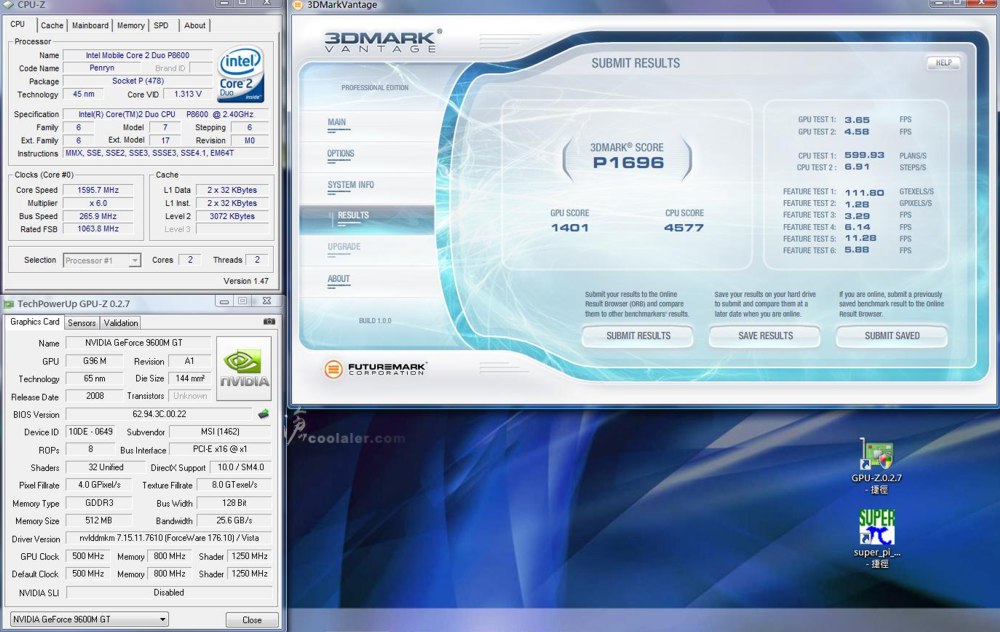Go to MAIN in 3DMark sidebar
Screen dimensions: 1000x632
coord(337,122)
